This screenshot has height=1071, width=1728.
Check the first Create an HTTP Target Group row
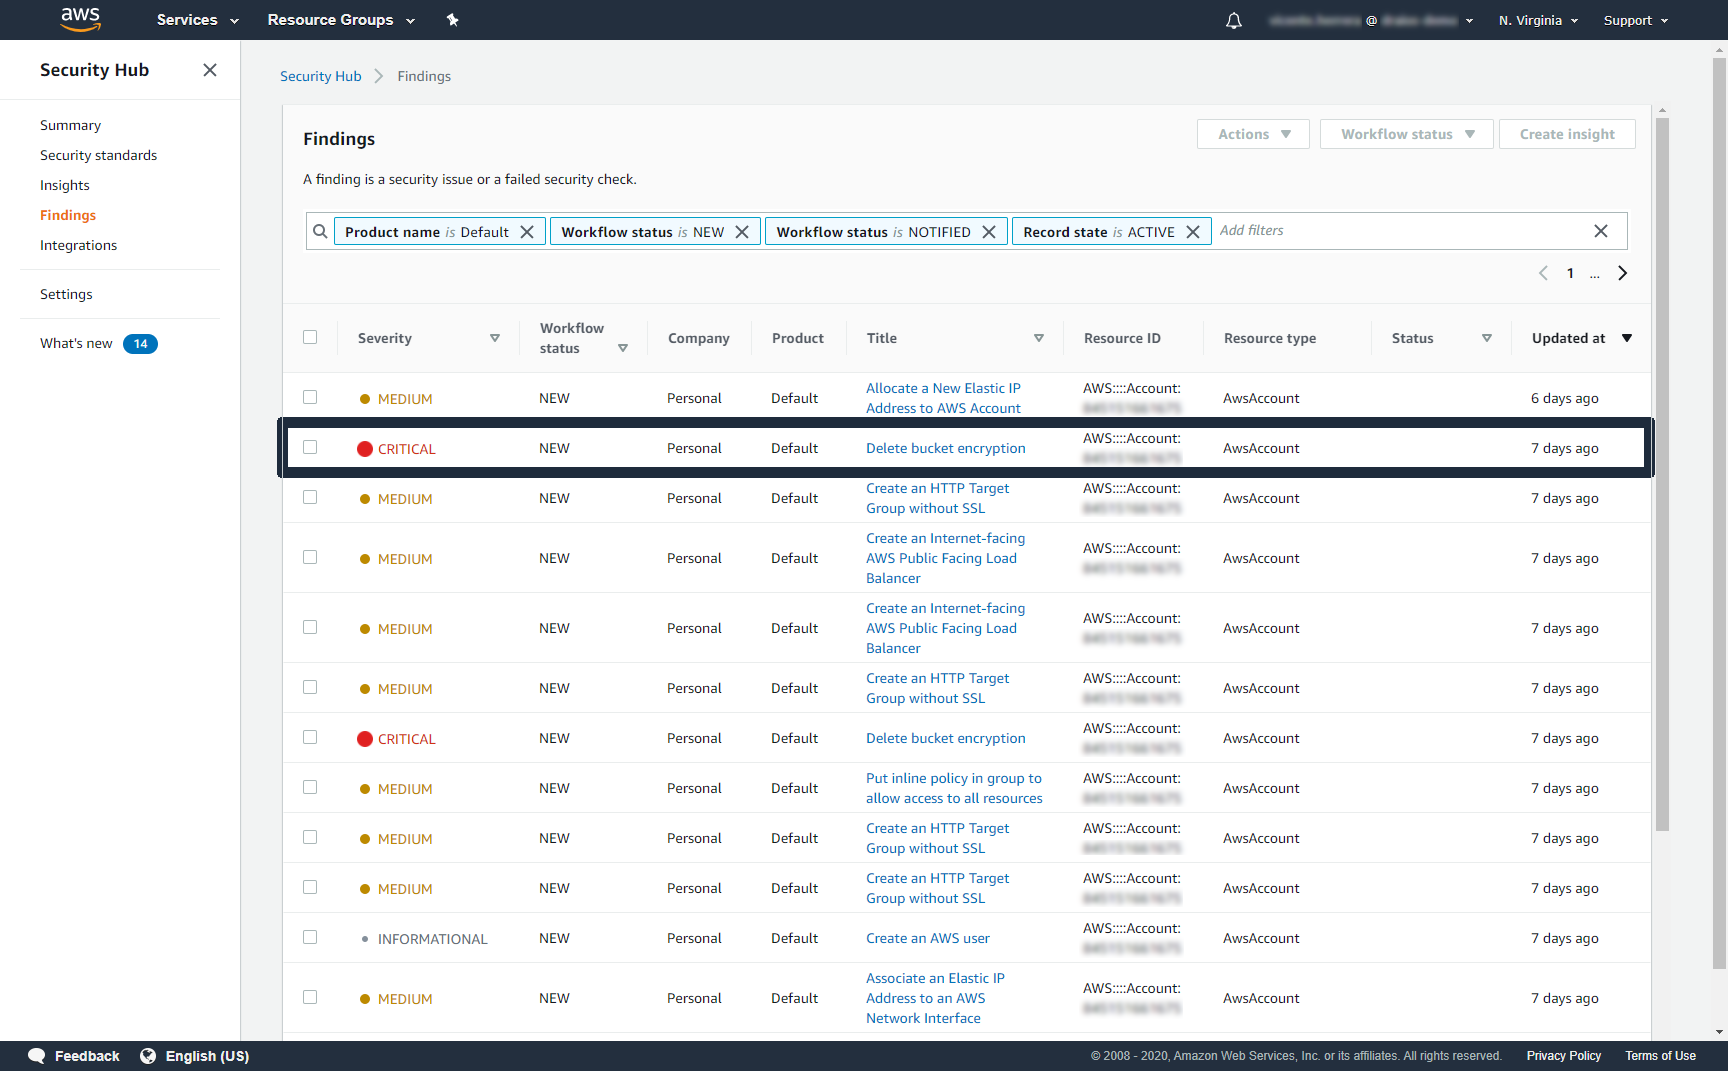pyautogui.click(x=310, y=497)
